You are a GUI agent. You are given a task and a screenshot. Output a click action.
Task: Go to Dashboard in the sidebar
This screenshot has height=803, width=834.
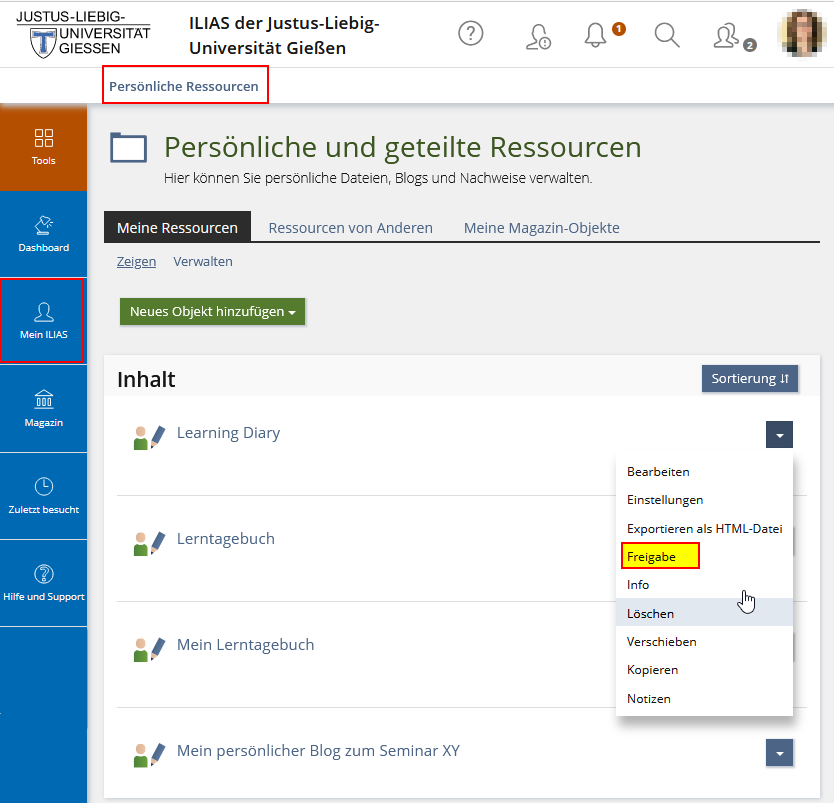tap(43, 233)
